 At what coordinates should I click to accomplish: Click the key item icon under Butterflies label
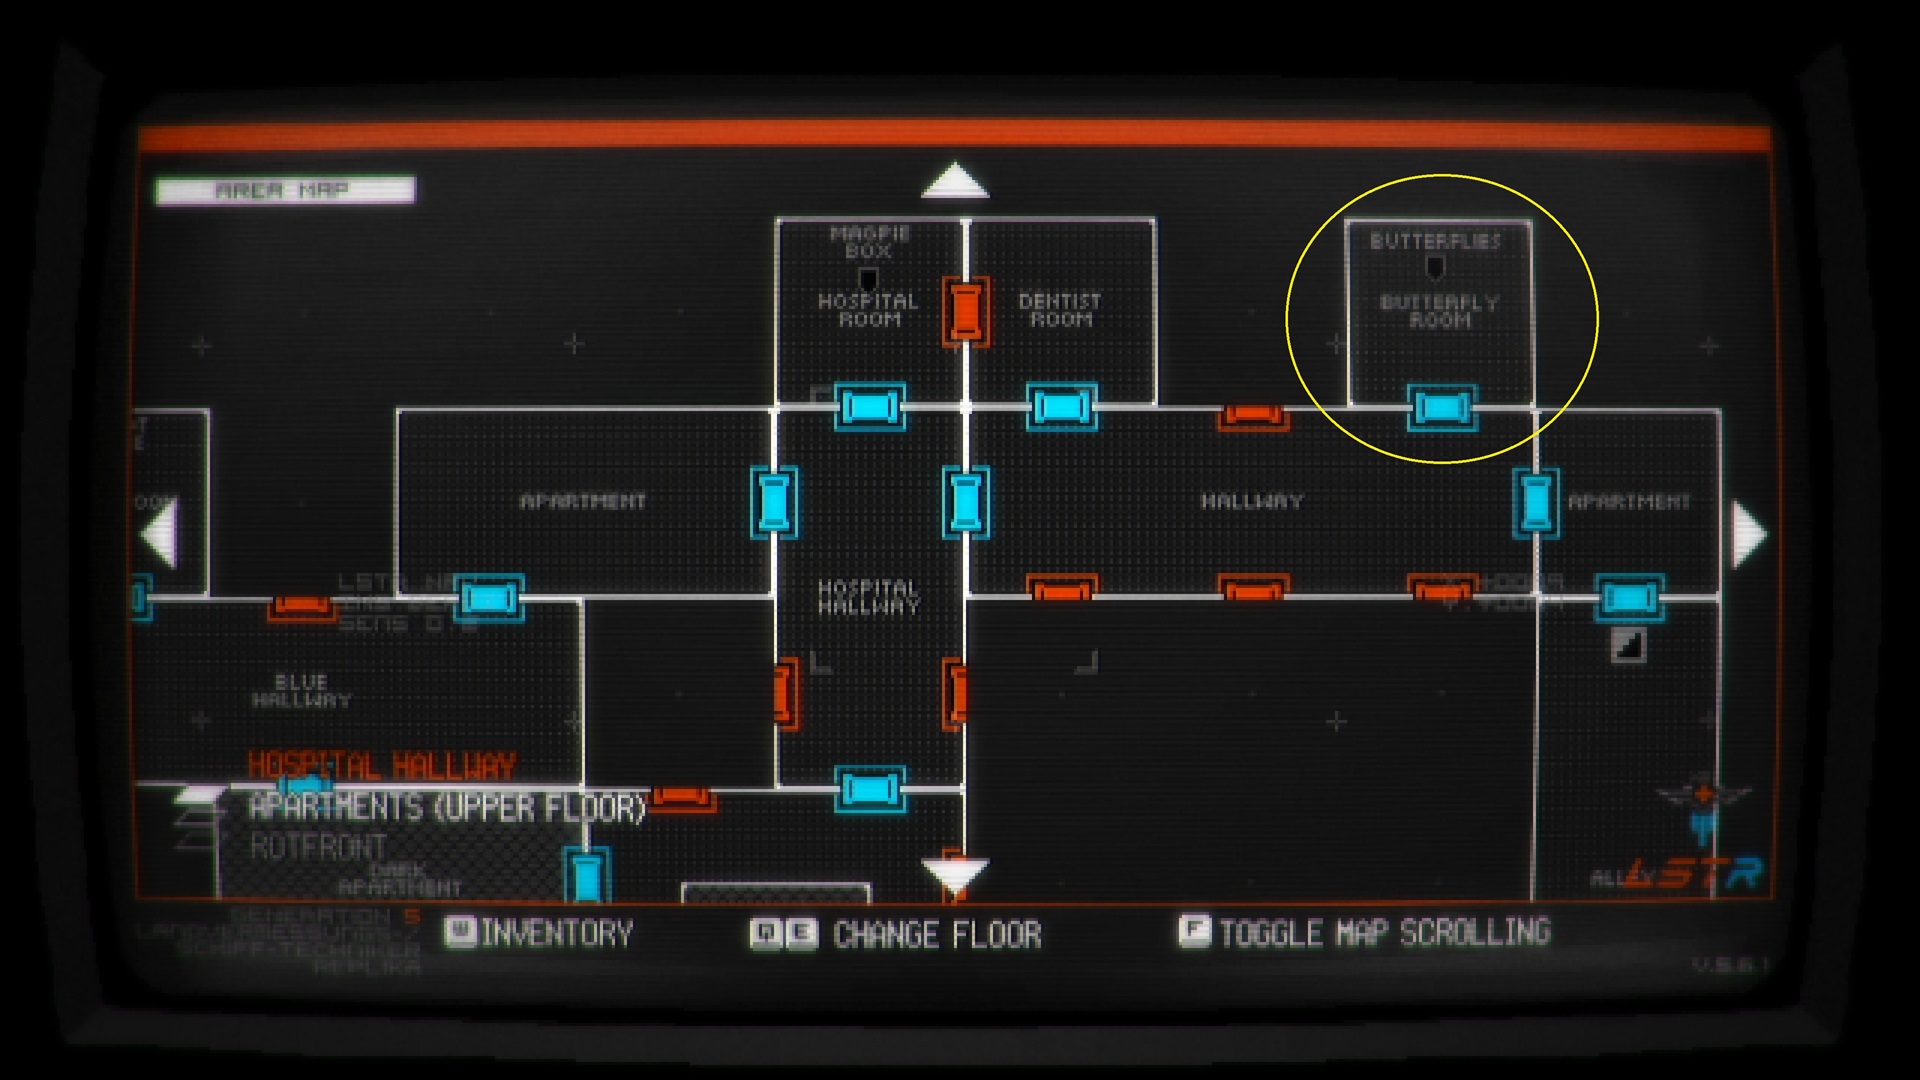(1435, 267)
